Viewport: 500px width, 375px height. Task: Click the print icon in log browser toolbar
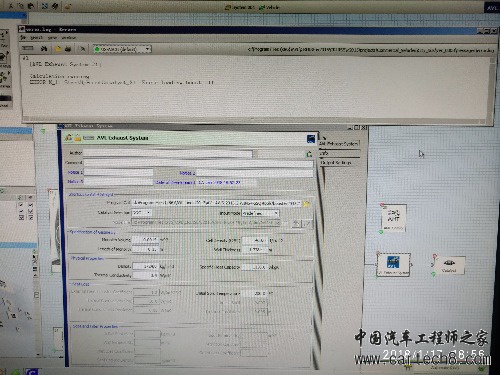(x=68, y=49)
